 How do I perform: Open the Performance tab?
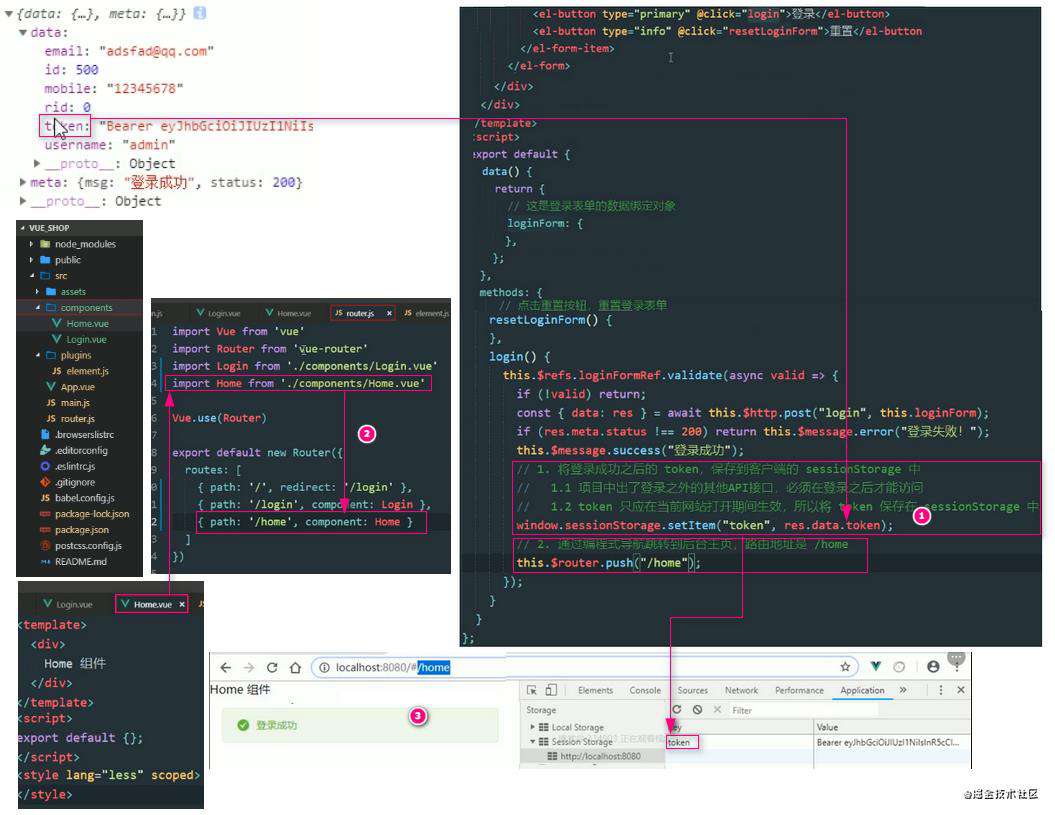tap(799, 690)
